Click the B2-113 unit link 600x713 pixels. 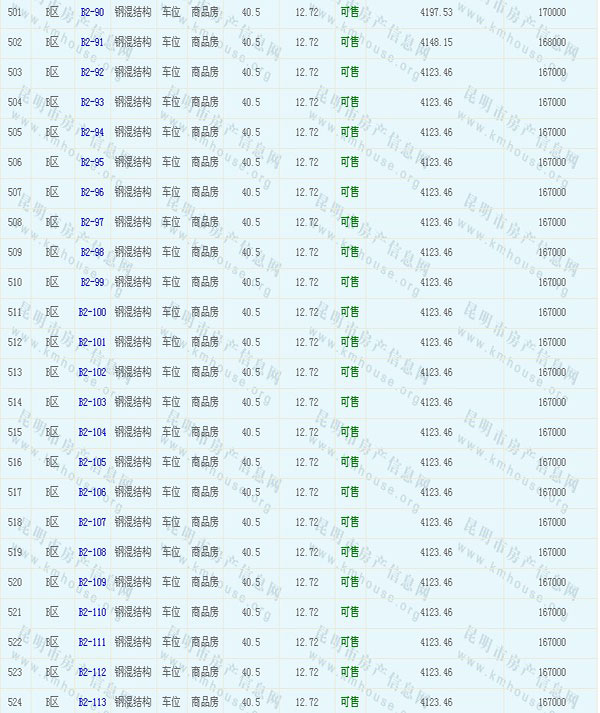92,702
